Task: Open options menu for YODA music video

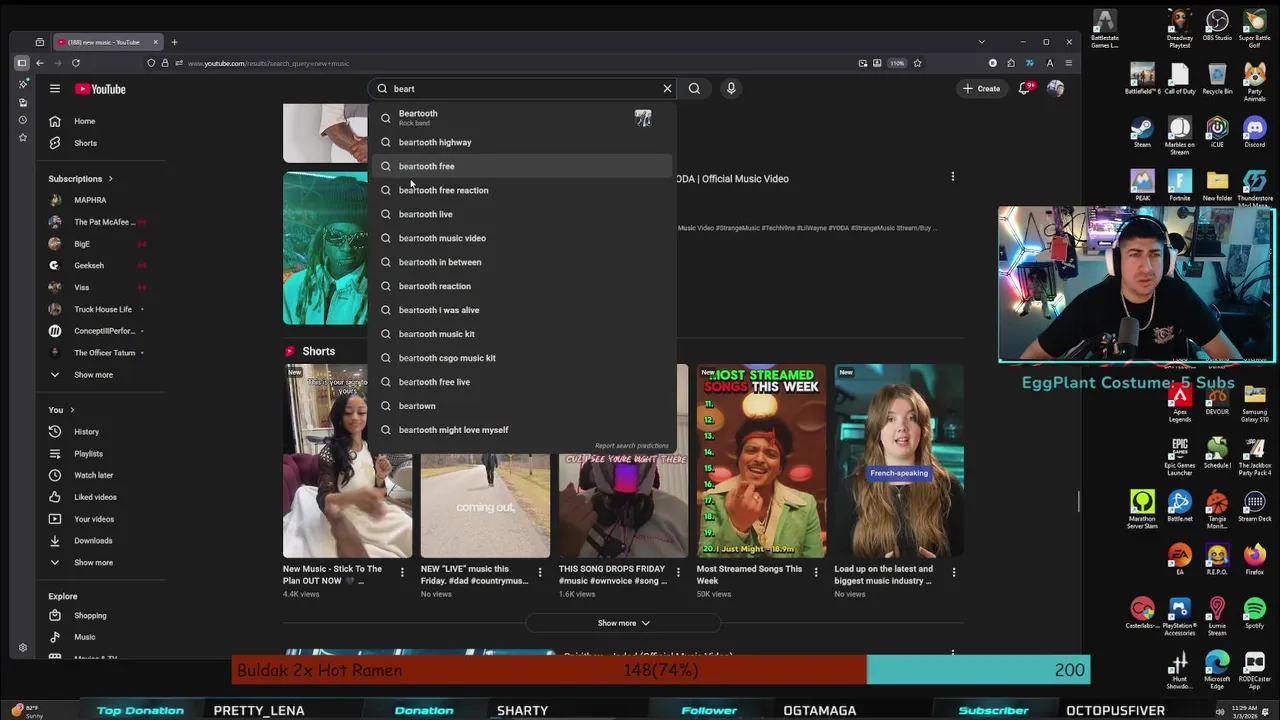Action: [x=952, y=177]
